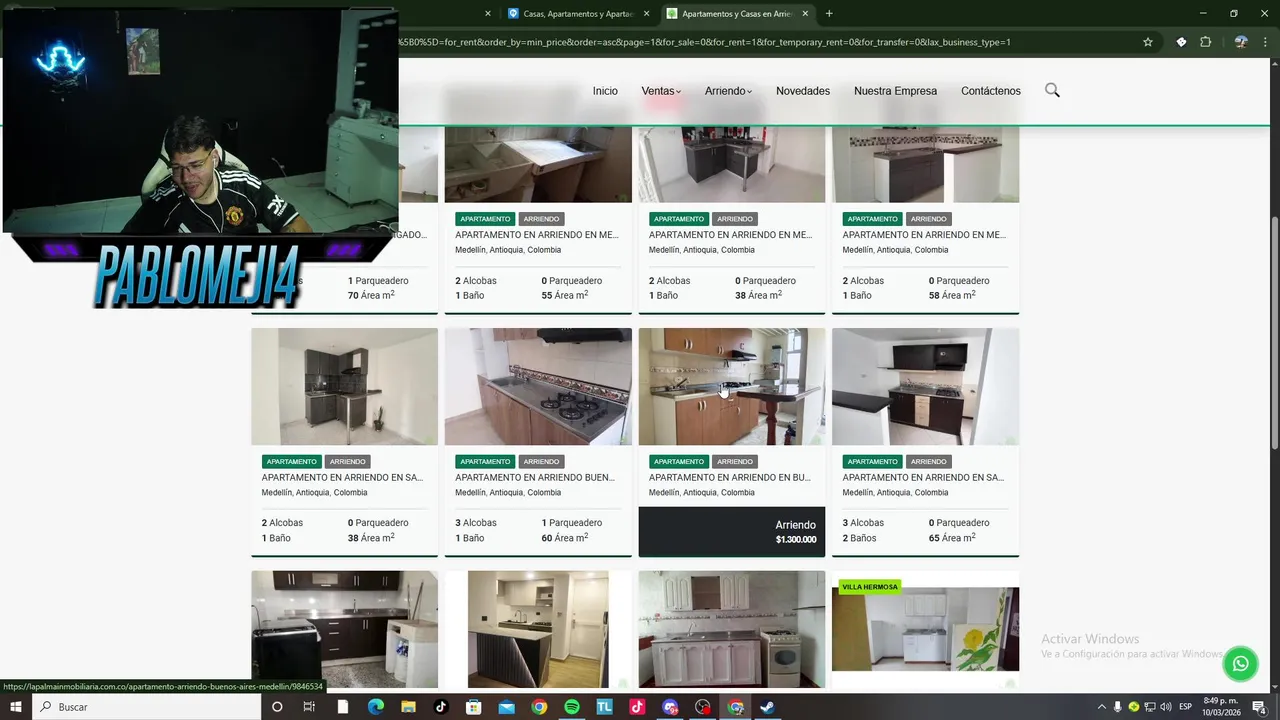Open Microsoft Store from the taskbar

tap(474, 707)
